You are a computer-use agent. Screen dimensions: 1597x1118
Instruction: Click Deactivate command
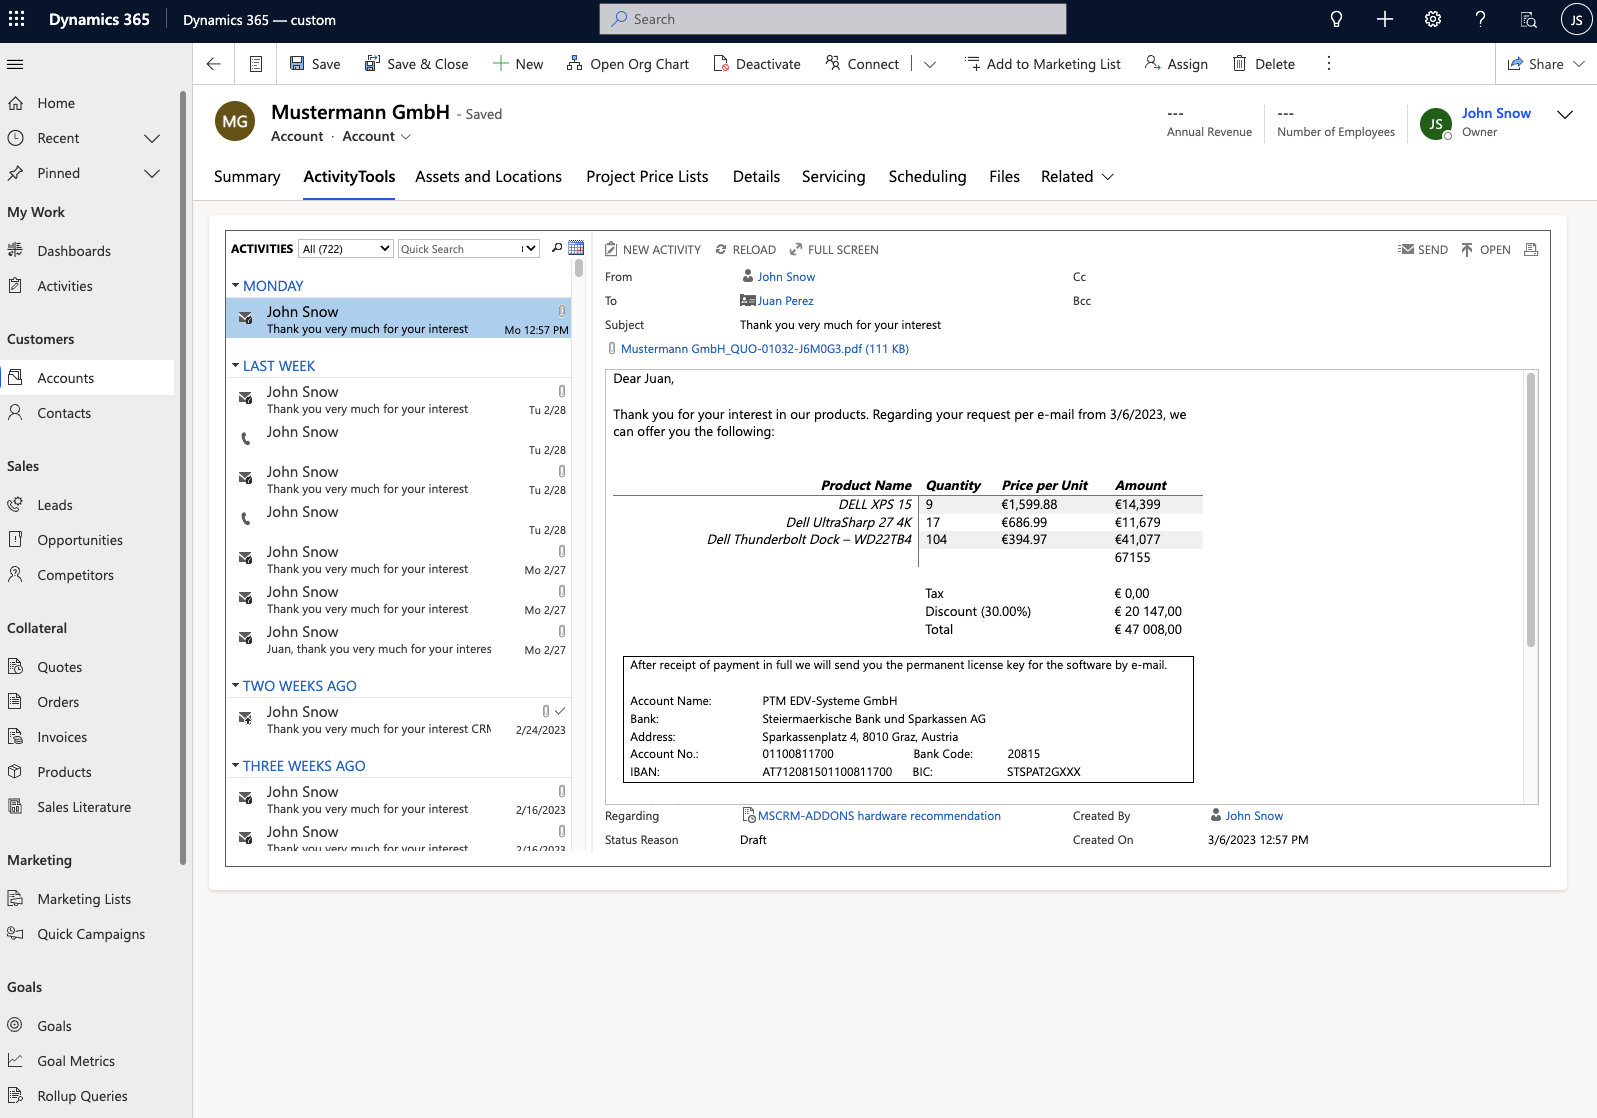(x=757, y=64)
